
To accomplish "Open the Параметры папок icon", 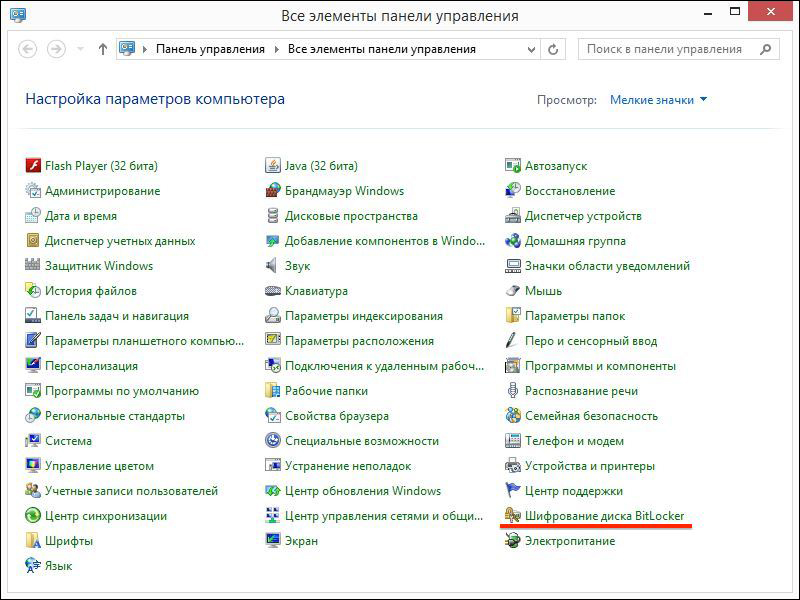I will point(513,315).
